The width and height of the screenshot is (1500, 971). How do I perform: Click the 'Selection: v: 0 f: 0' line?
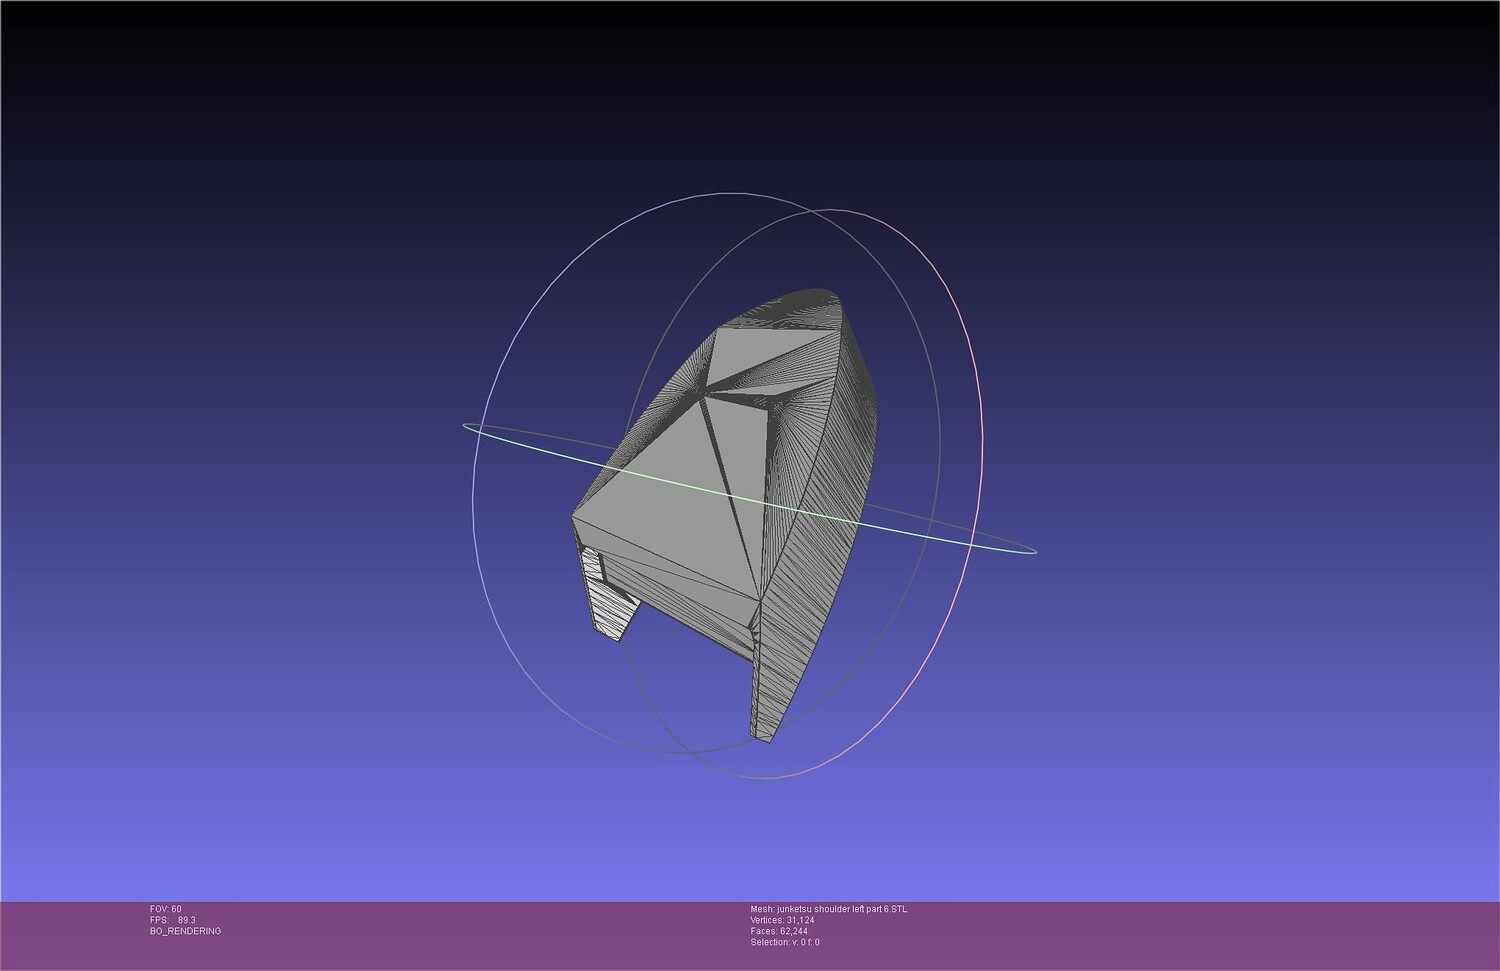coord(785,942)
